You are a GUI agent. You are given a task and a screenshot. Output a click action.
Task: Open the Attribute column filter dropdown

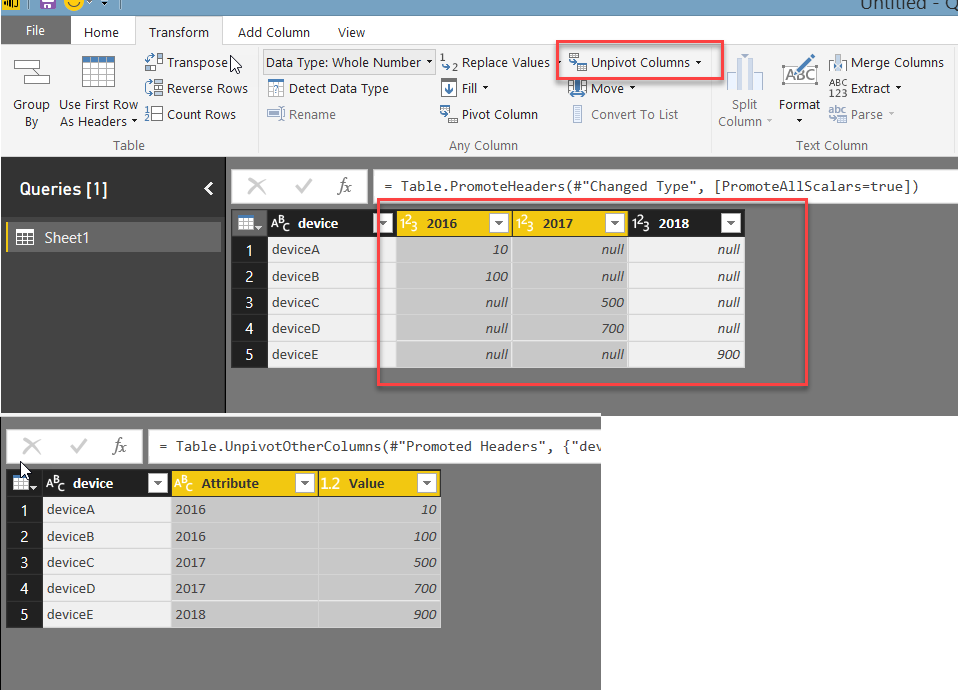tap(305, 483)
